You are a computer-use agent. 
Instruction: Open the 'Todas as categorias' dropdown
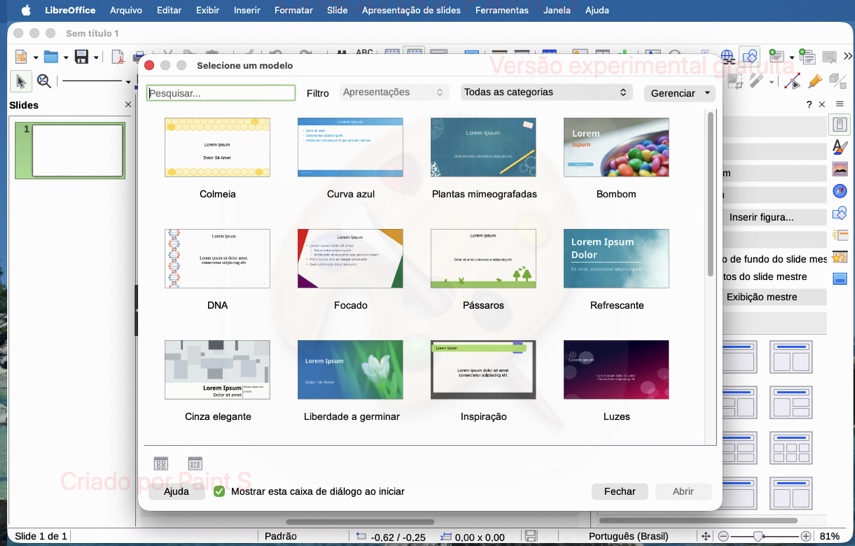point(546,92)
